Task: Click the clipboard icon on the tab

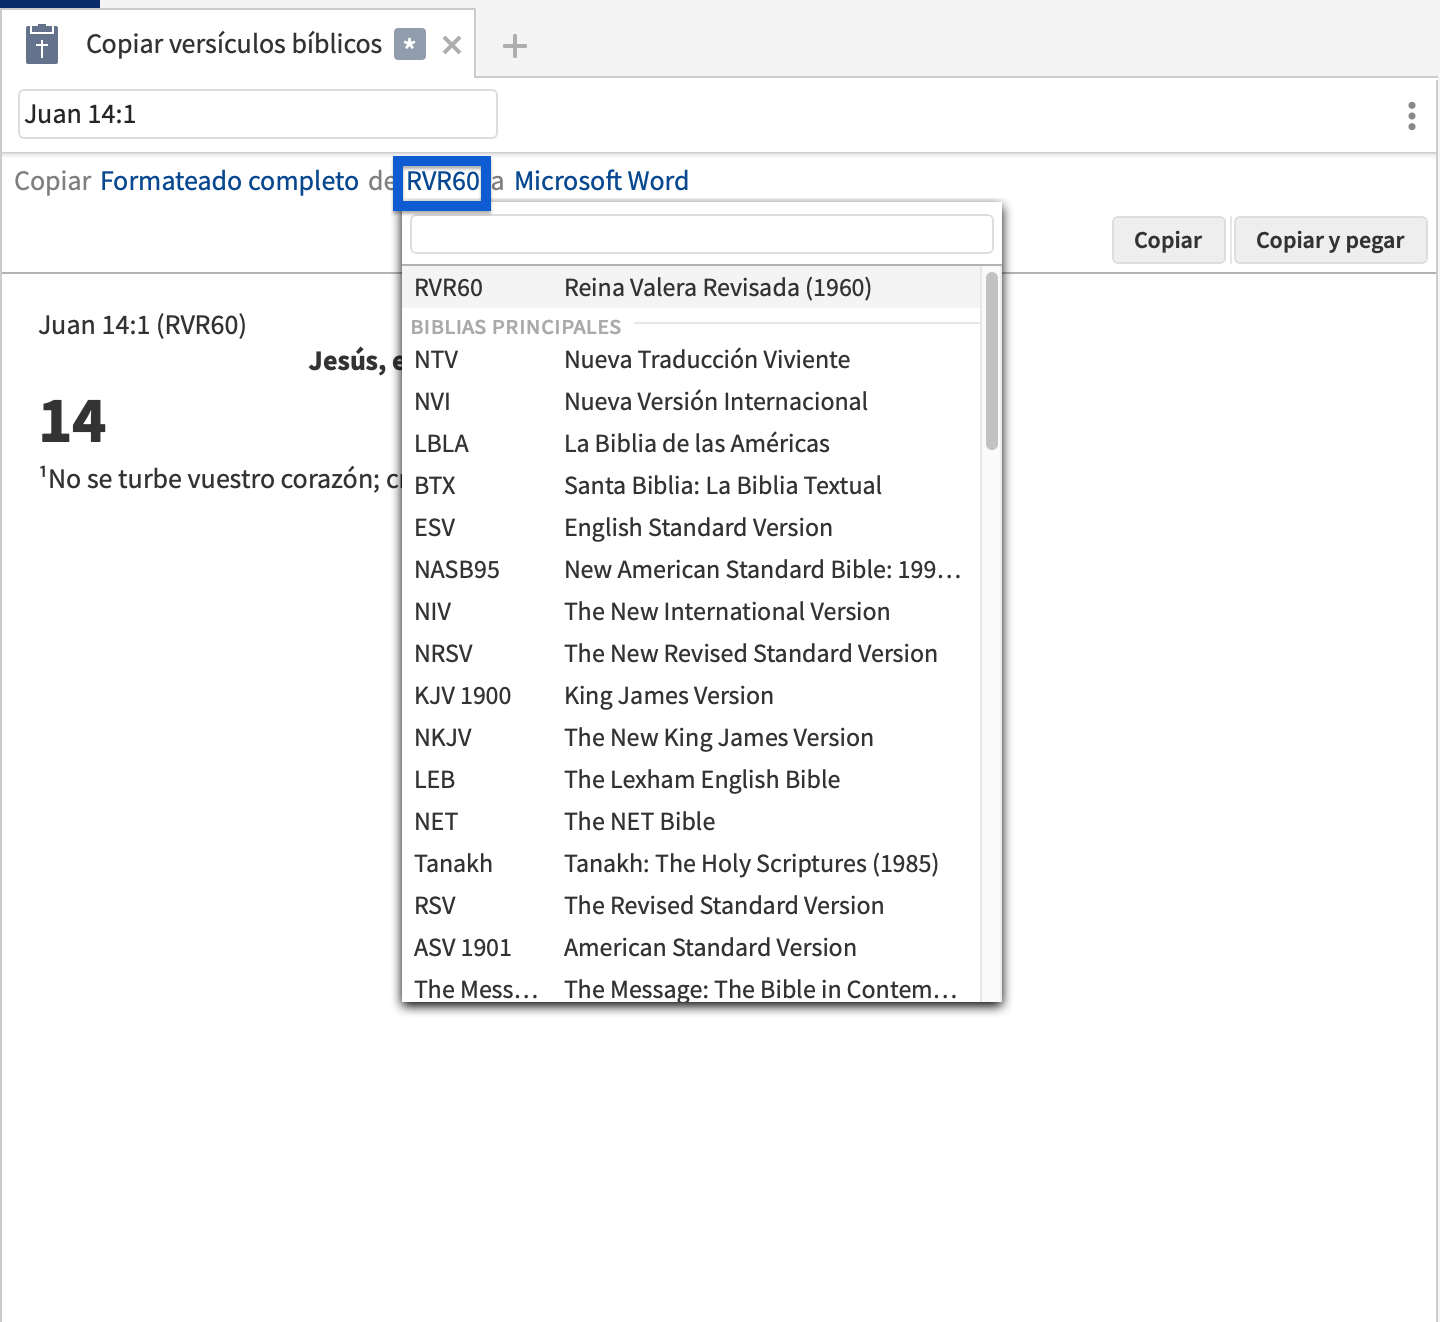Action: point(42,45)
